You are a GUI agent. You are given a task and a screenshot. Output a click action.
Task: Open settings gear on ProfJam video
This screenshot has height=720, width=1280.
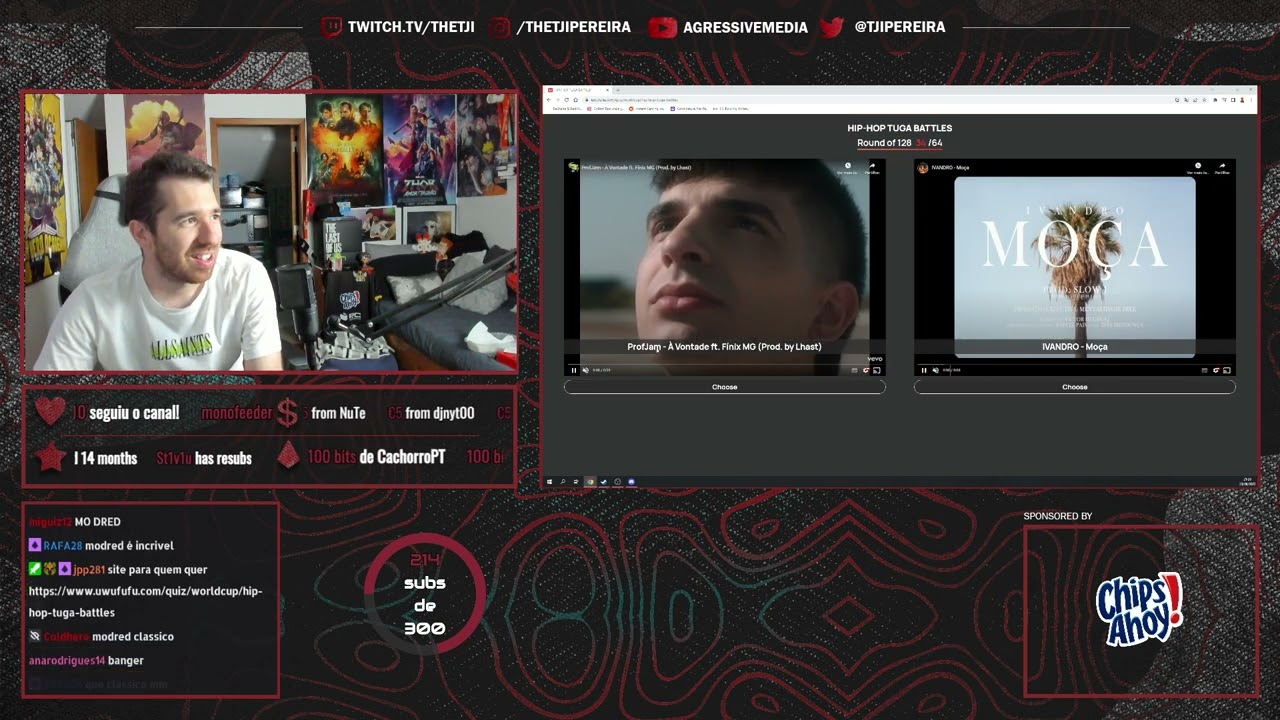point(865,370)
